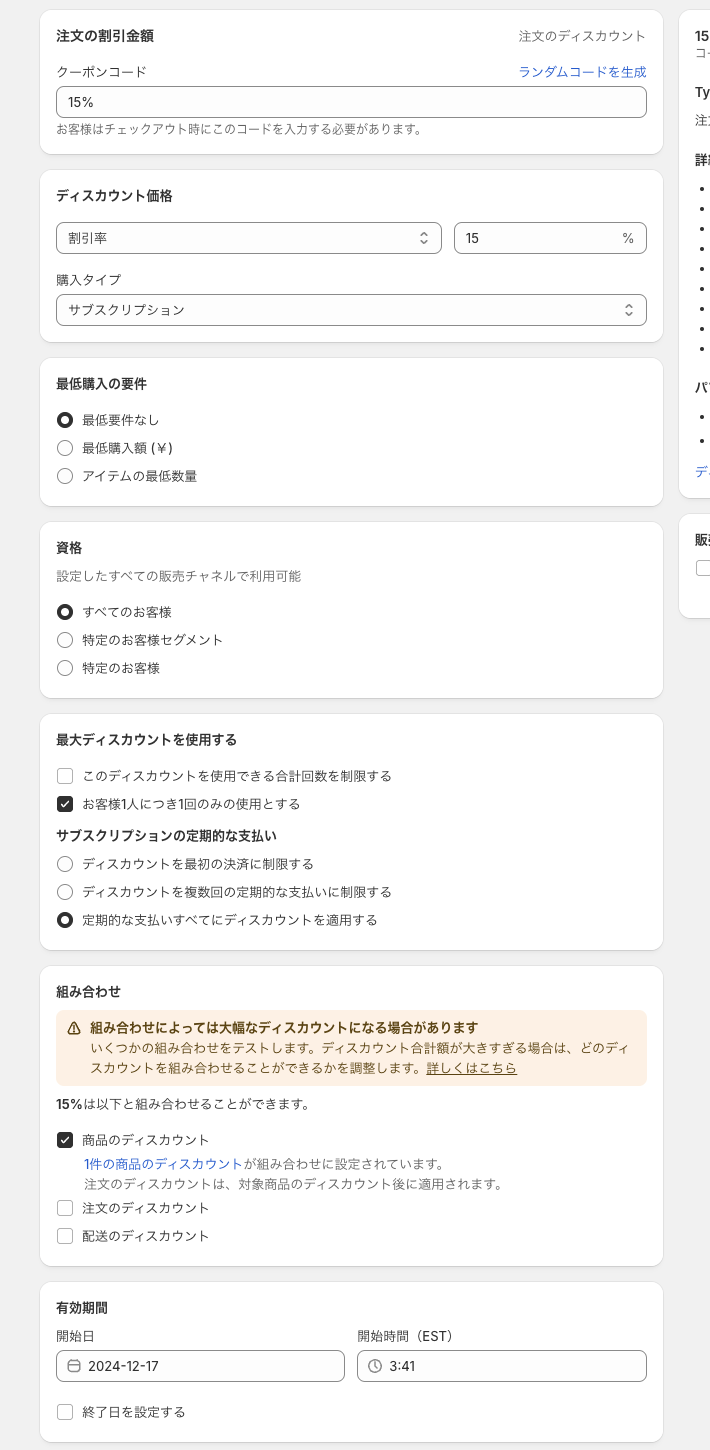This screenshot has height=1450, width=710.
Task: Check 配送のディスカウント combination option
Action: coord(65,1236)
